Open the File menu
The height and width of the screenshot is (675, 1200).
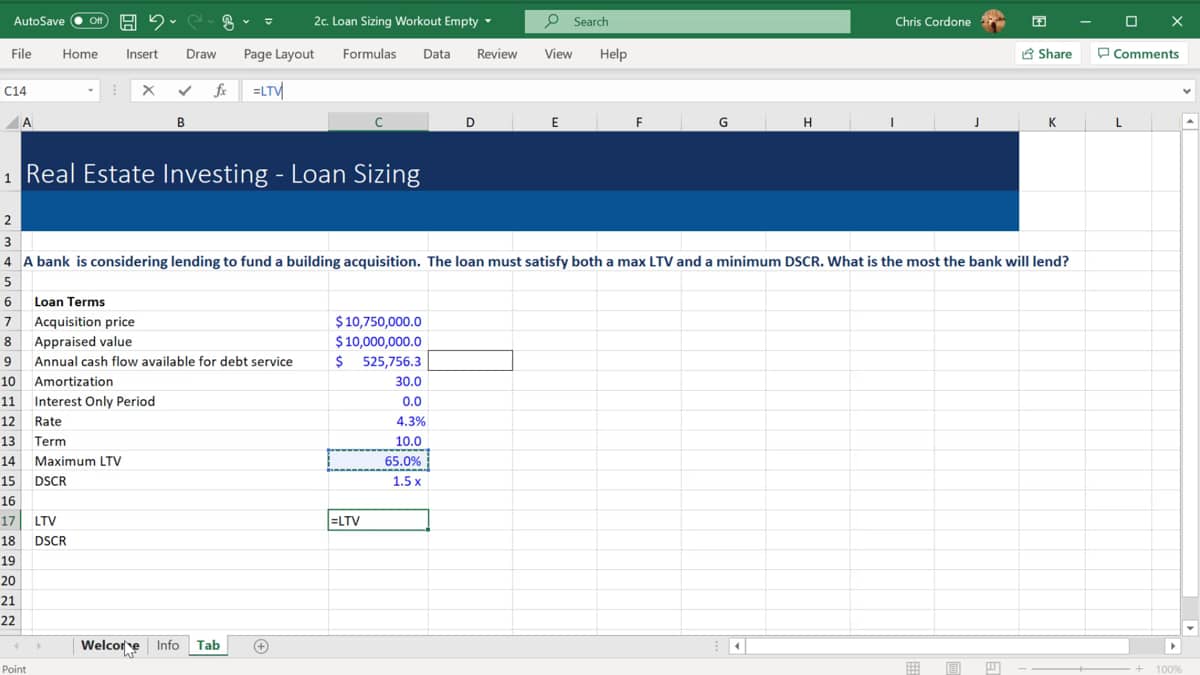[x=21, y=54]
